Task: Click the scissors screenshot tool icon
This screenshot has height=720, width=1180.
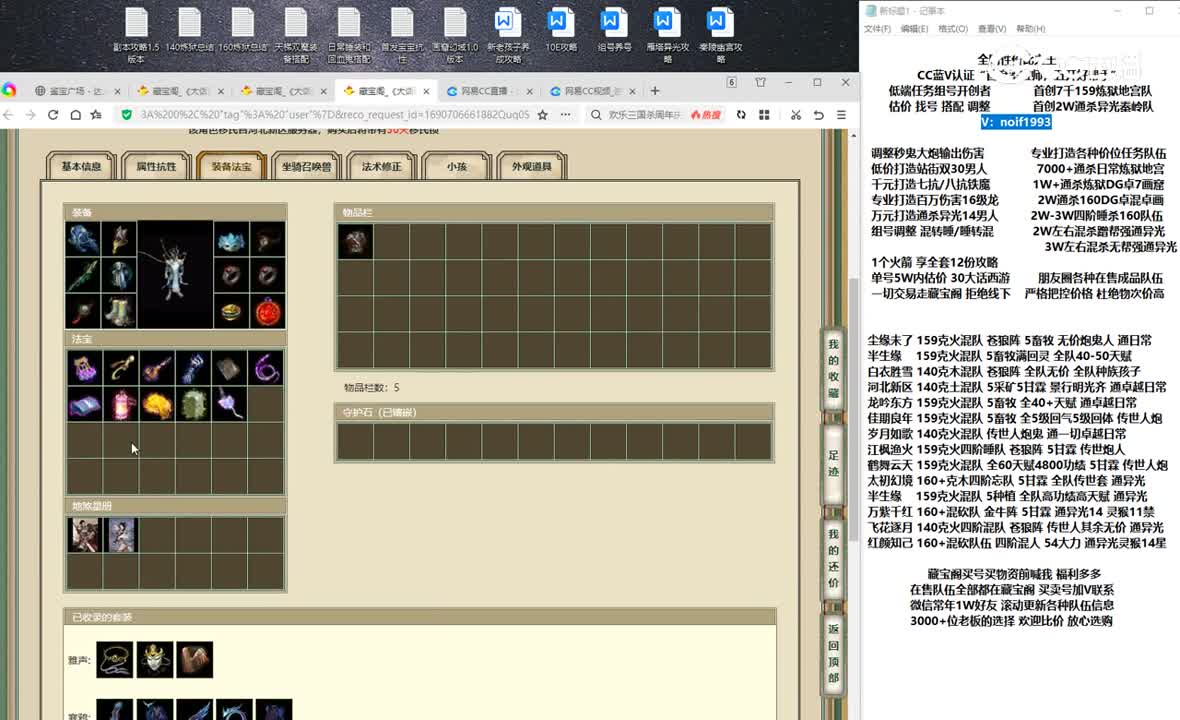Action: tap(795, 114)
